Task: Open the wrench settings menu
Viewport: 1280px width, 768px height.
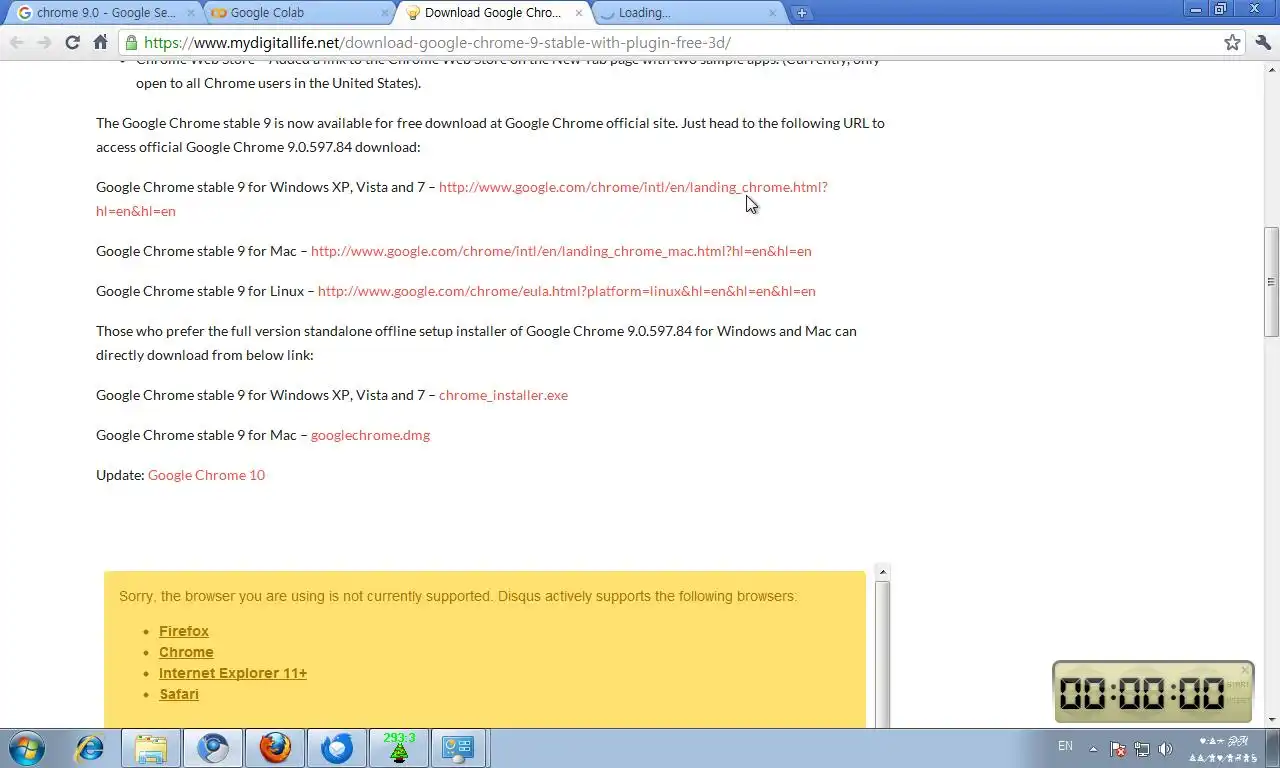Action: pos(1262,42)
